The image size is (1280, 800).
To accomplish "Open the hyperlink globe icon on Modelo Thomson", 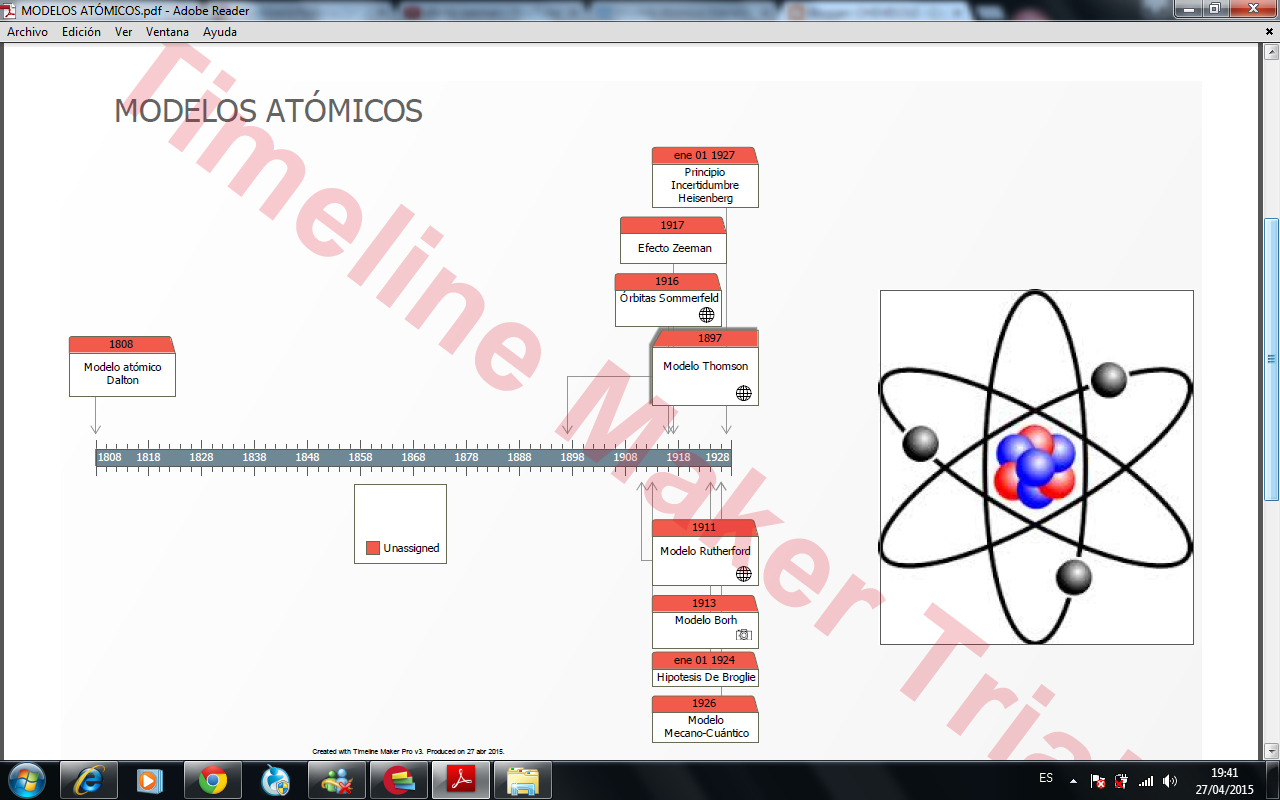I will coord(744,393).
